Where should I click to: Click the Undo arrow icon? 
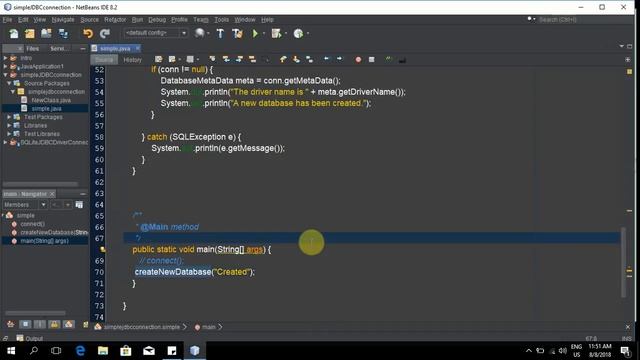88,33
